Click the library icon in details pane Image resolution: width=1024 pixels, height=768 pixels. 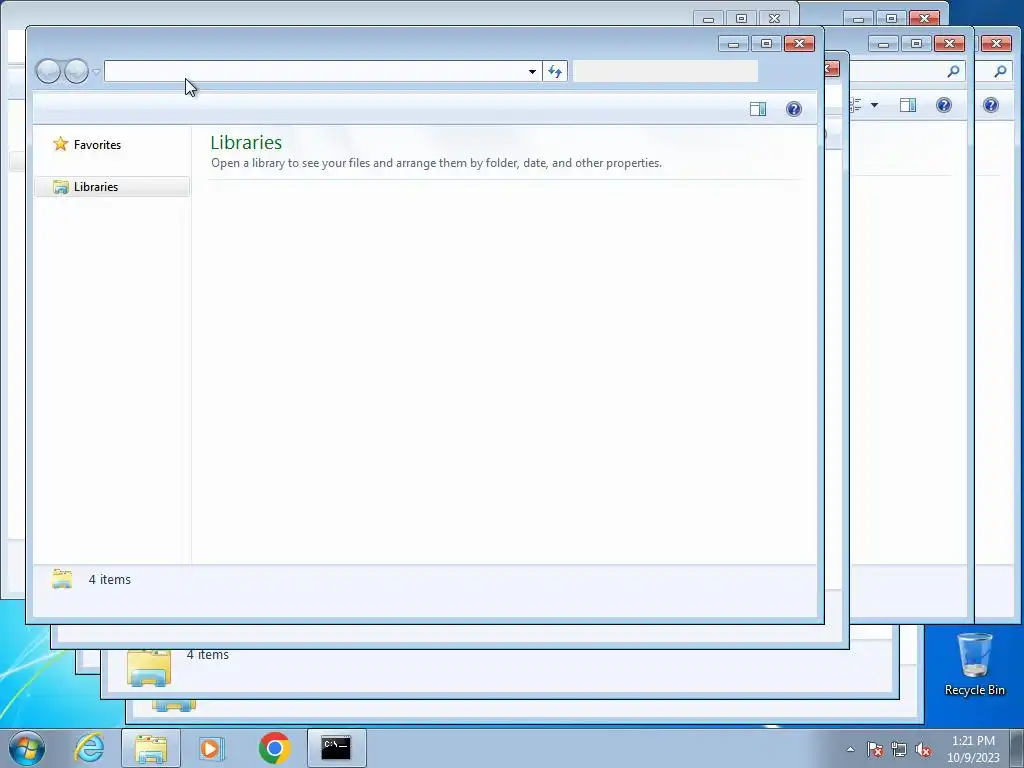pyautogui.click(x=62, y=579)
